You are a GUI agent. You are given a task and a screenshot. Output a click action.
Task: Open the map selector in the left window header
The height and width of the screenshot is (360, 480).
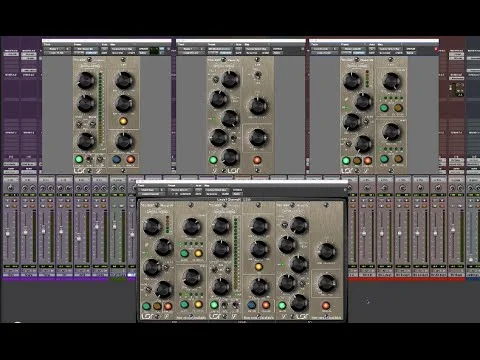[x=123, y=49]
